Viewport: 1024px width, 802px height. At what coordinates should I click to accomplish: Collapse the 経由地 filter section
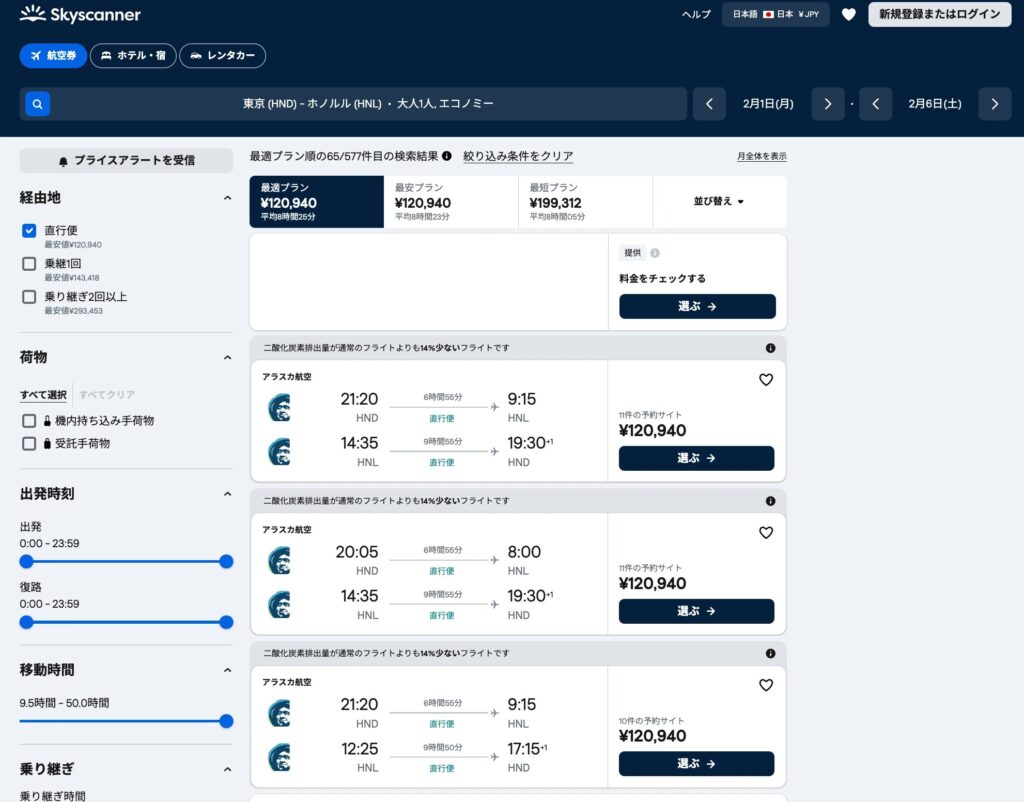tap(227, 198)
